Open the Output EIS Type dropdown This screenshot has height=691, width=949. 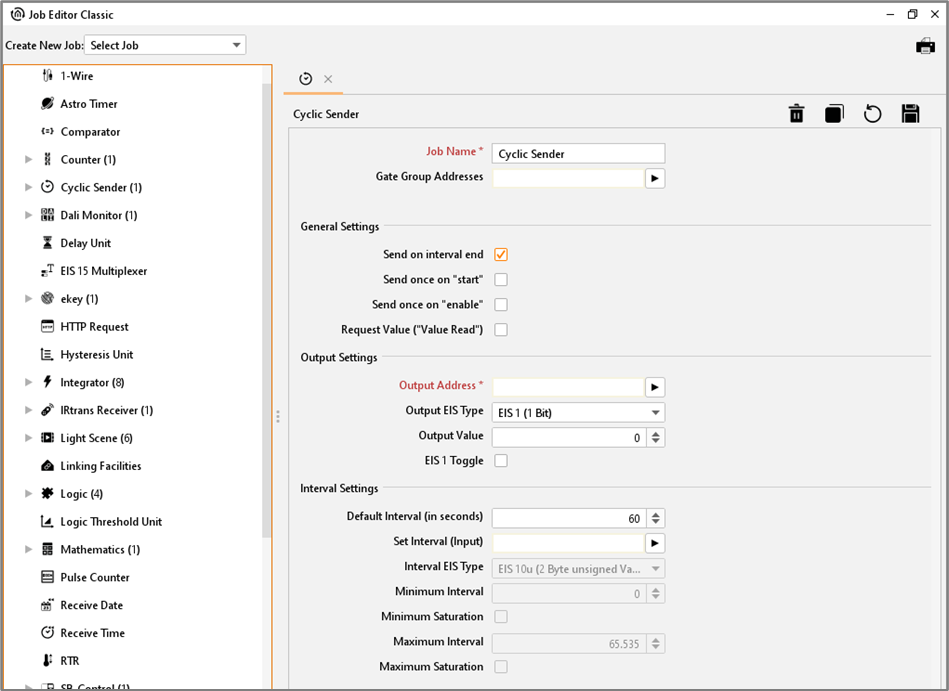click(x=578, y=412)
